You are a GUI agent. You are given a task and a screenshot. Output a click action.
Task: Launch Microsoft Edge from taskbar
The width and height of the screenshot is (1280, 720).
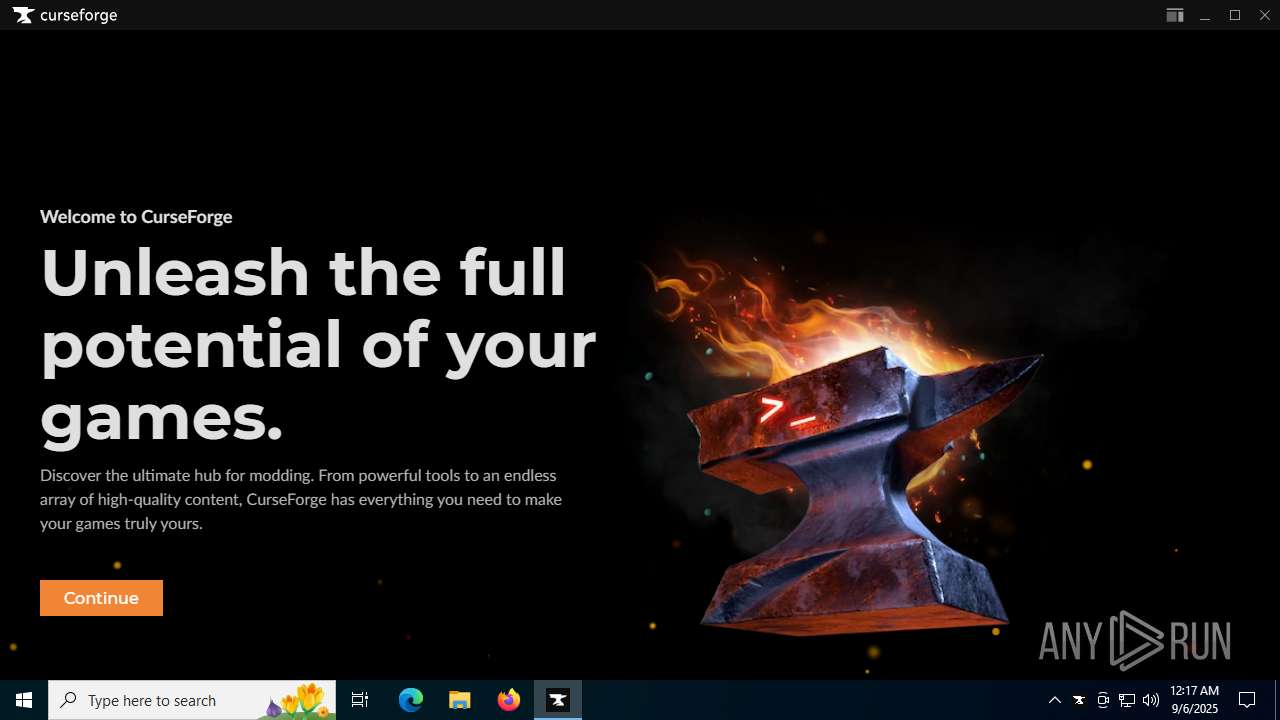[x=411, y=700]
